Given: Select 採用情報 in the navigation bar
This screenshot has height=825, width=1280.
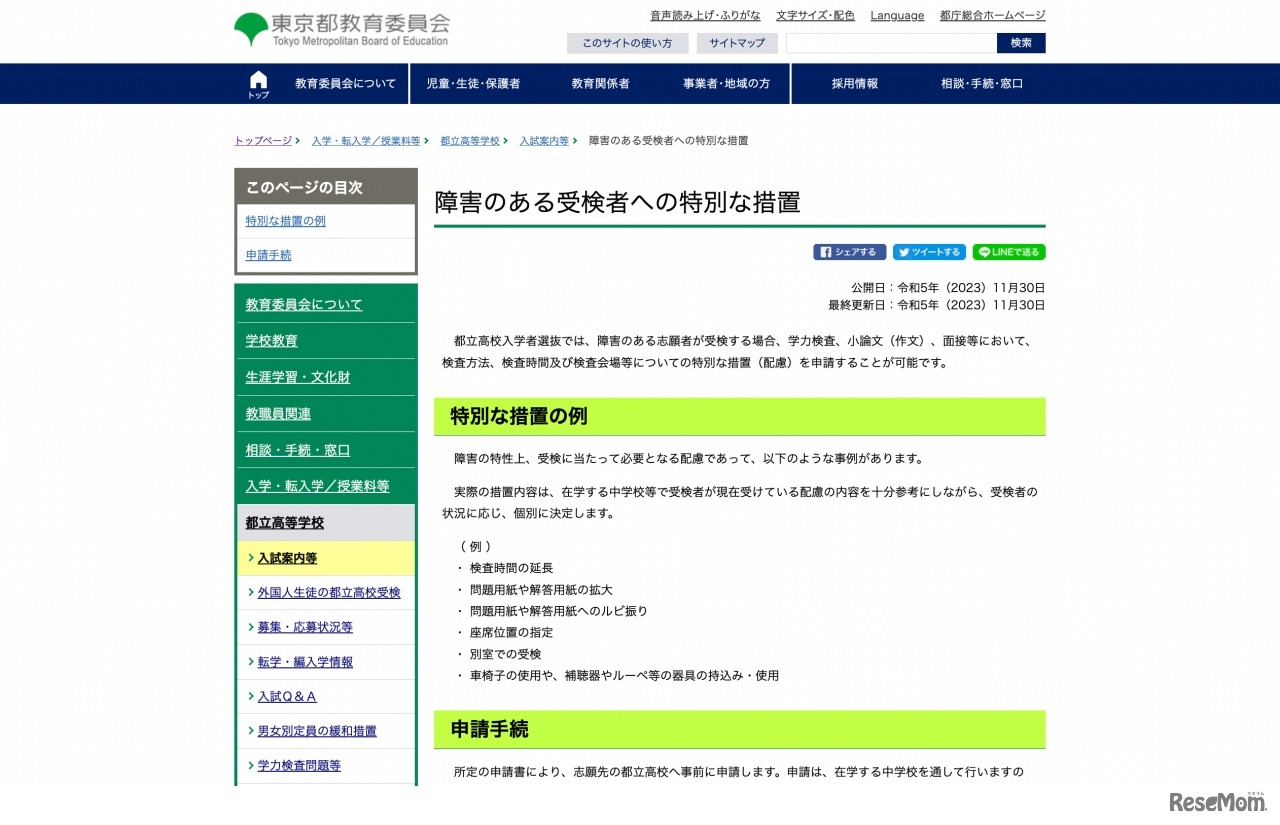Looking at the screenshot, I should click(x=853, y=84).
